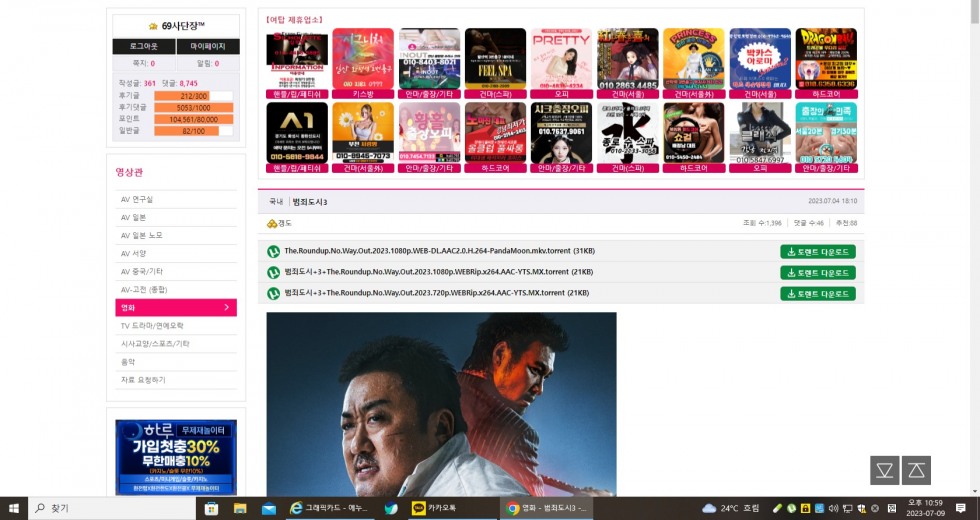Open the Mail app on the taskbar
The image size is (980, 520).
click(x=269, y=508)
